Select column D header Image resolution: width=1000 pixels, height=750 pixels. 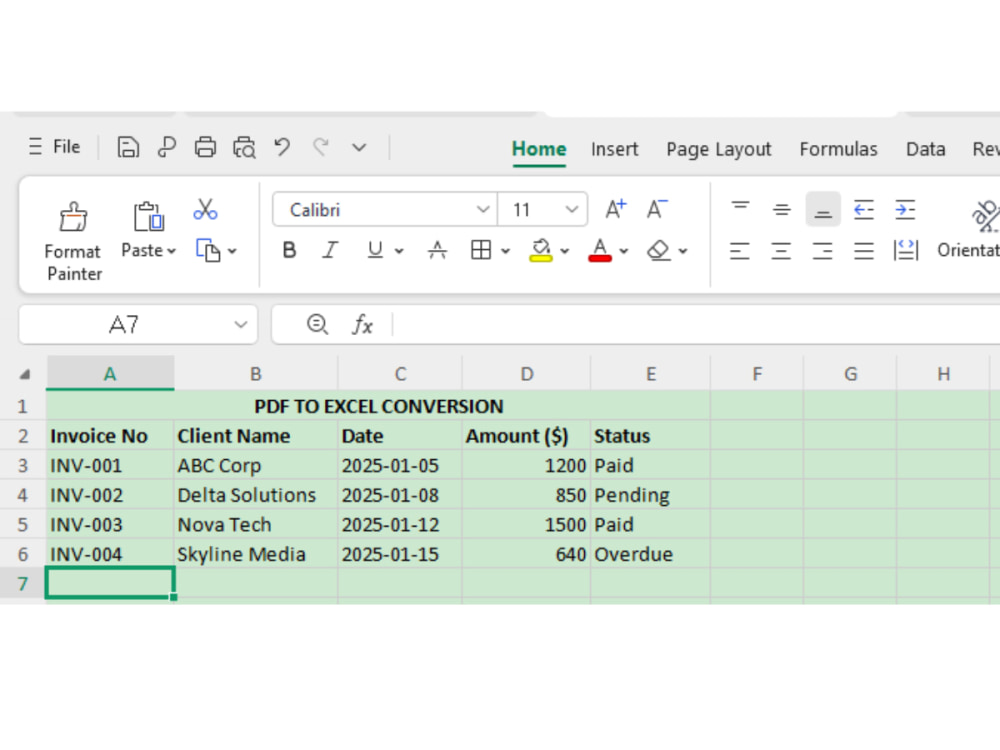[527, 374]
